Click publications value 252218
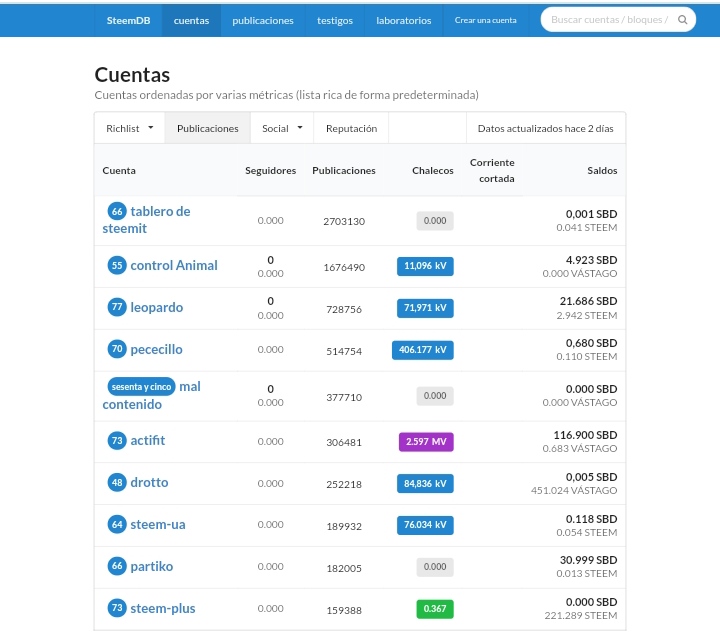This screenshot has width=720, height=641. click(344, 484)
